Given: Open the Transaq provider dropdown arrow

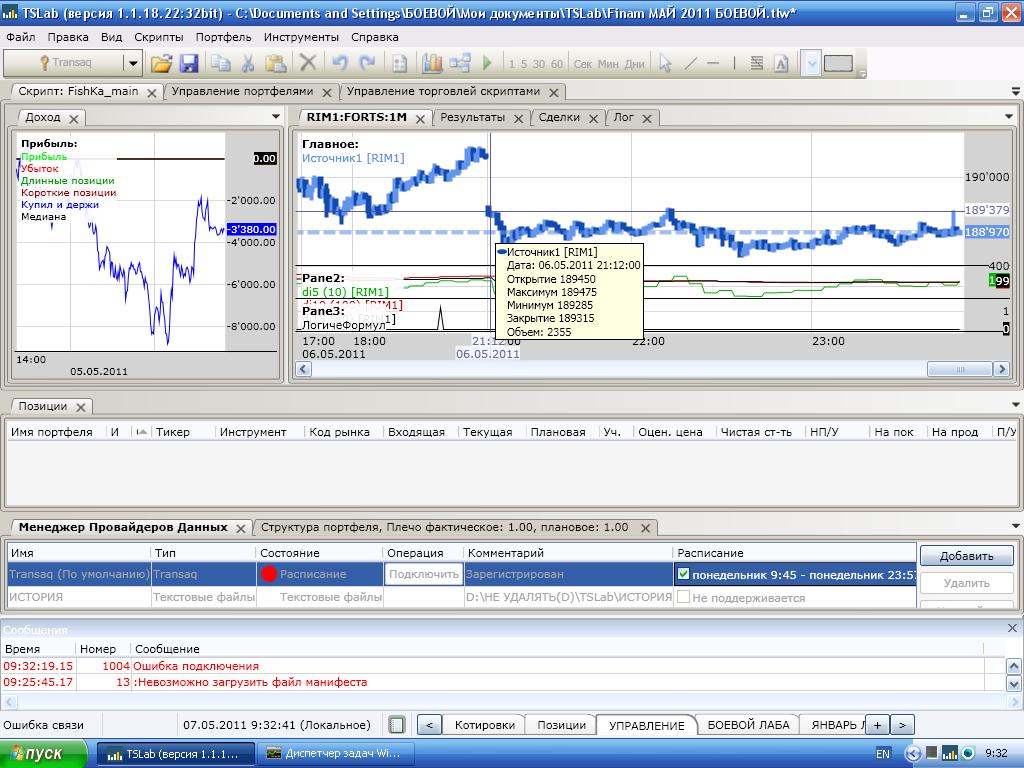Looking at the screenshot, I should (132, 63).
